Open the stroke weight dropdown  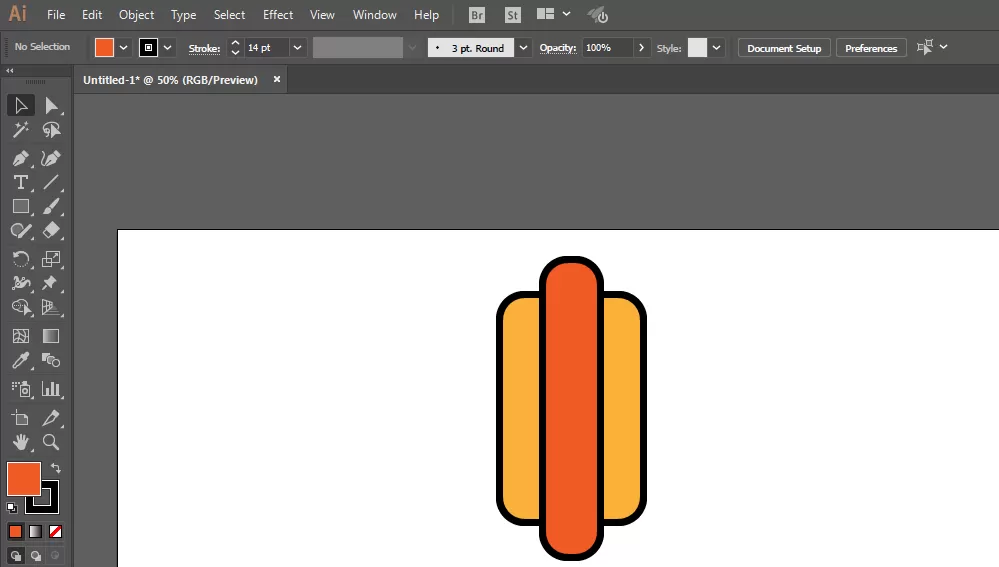pyautogui.click(x=297, y=48)
